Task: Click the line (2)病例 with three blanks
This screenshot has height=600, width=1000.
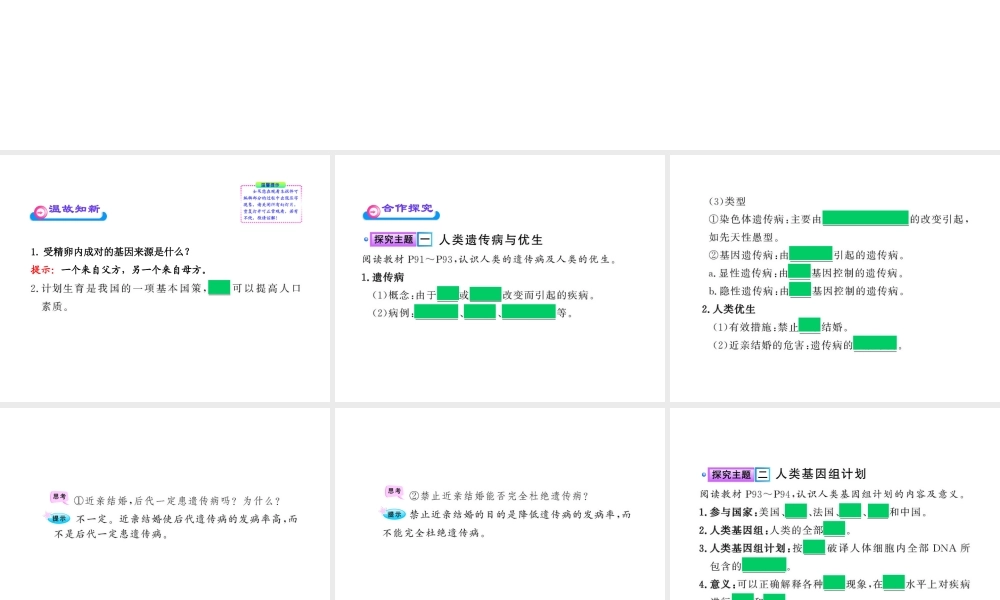Action: coord(473,312)
